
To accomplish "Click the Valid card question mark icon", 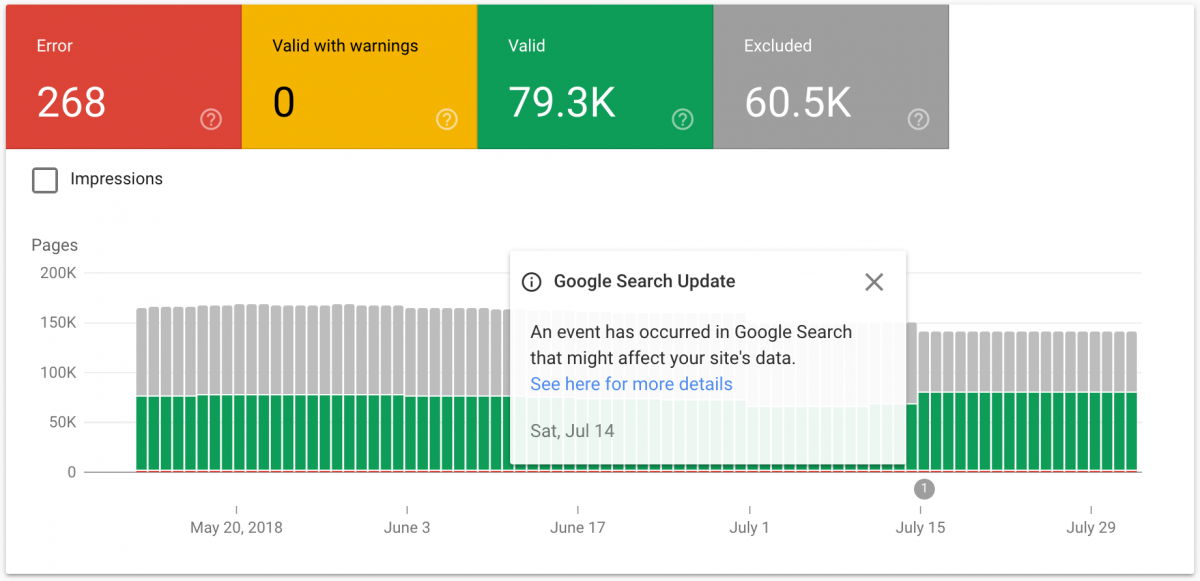I will (x=682, y=119).
